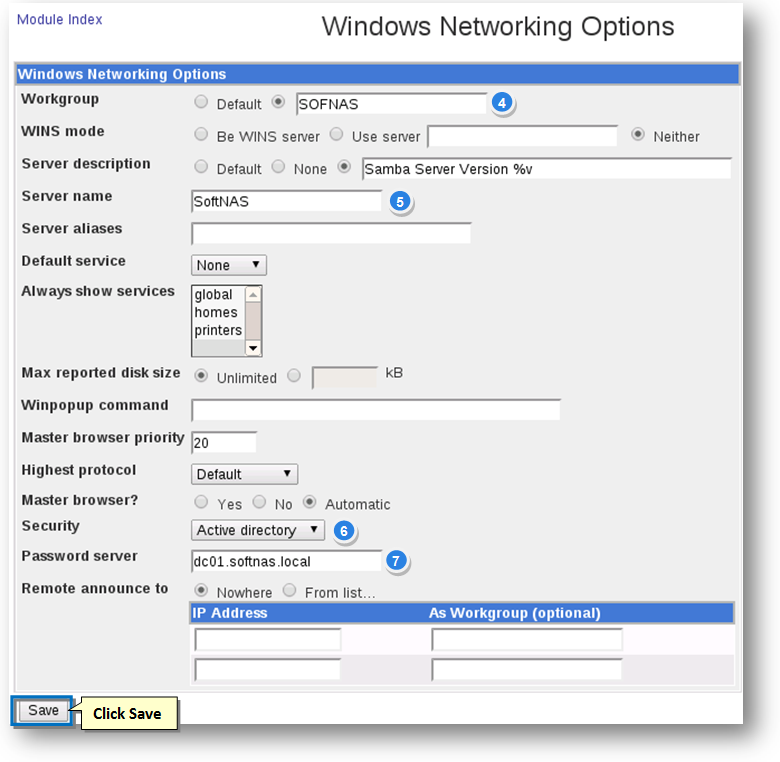Select Default radio for Workgroup
Viewport: 780px width, 762px height.
click(x=201, y=102)
